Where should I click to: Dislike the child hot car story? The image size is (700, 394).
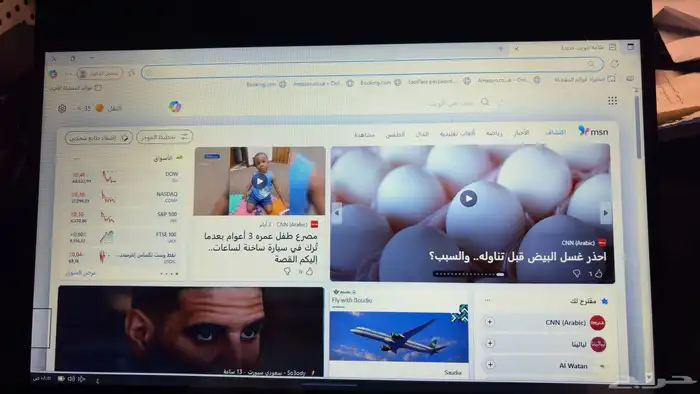point(287,271)
